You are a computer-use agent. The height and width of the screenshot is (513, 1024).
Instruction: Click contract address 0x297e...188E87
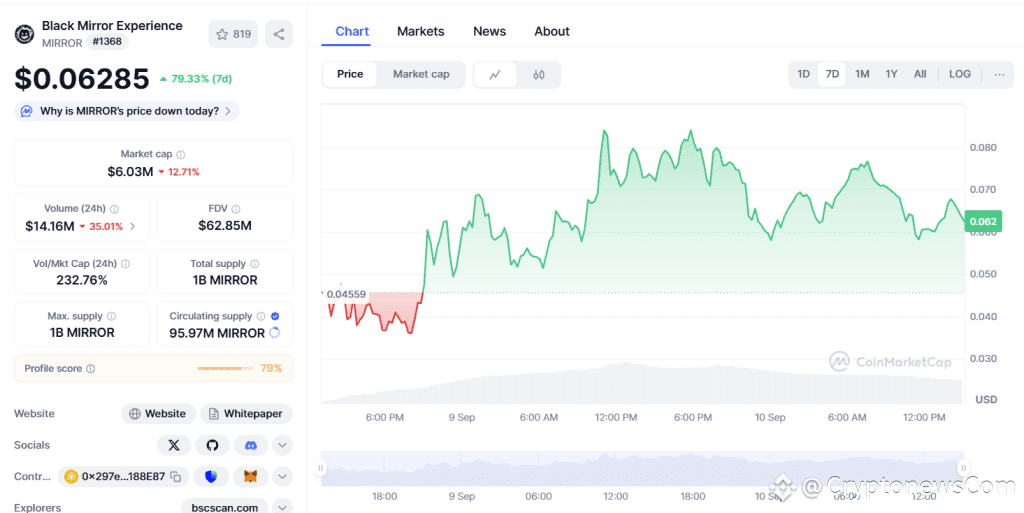[x=123, y=476]
